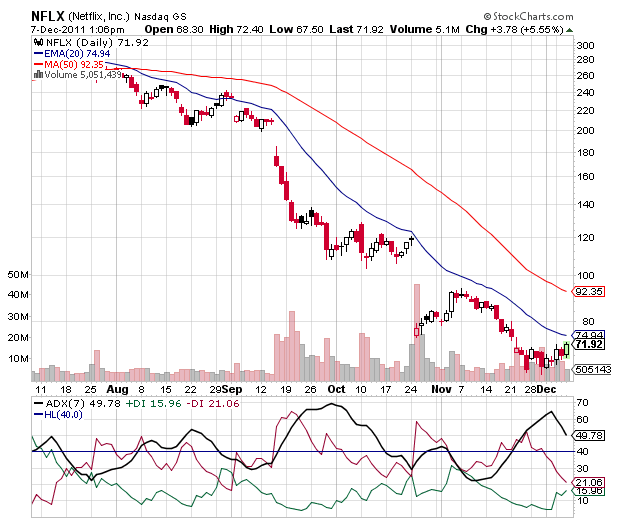This screenshot has height=518, width=618.
Task: Click the Chg +3.78 (+5.55%) value
Action: click(515, 30)
